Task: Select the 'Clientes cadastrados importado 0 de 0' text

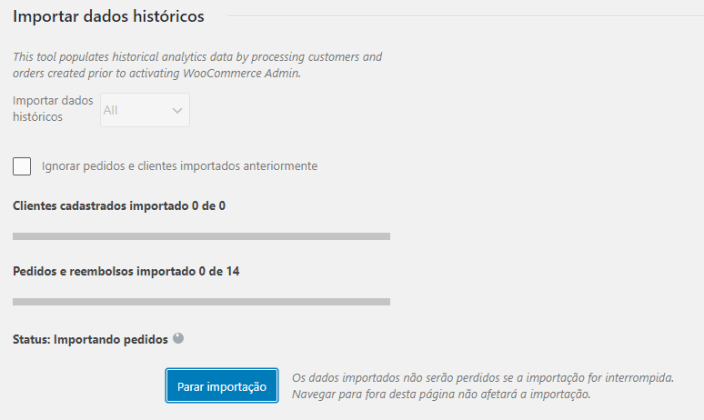Action: coord(119,206)
